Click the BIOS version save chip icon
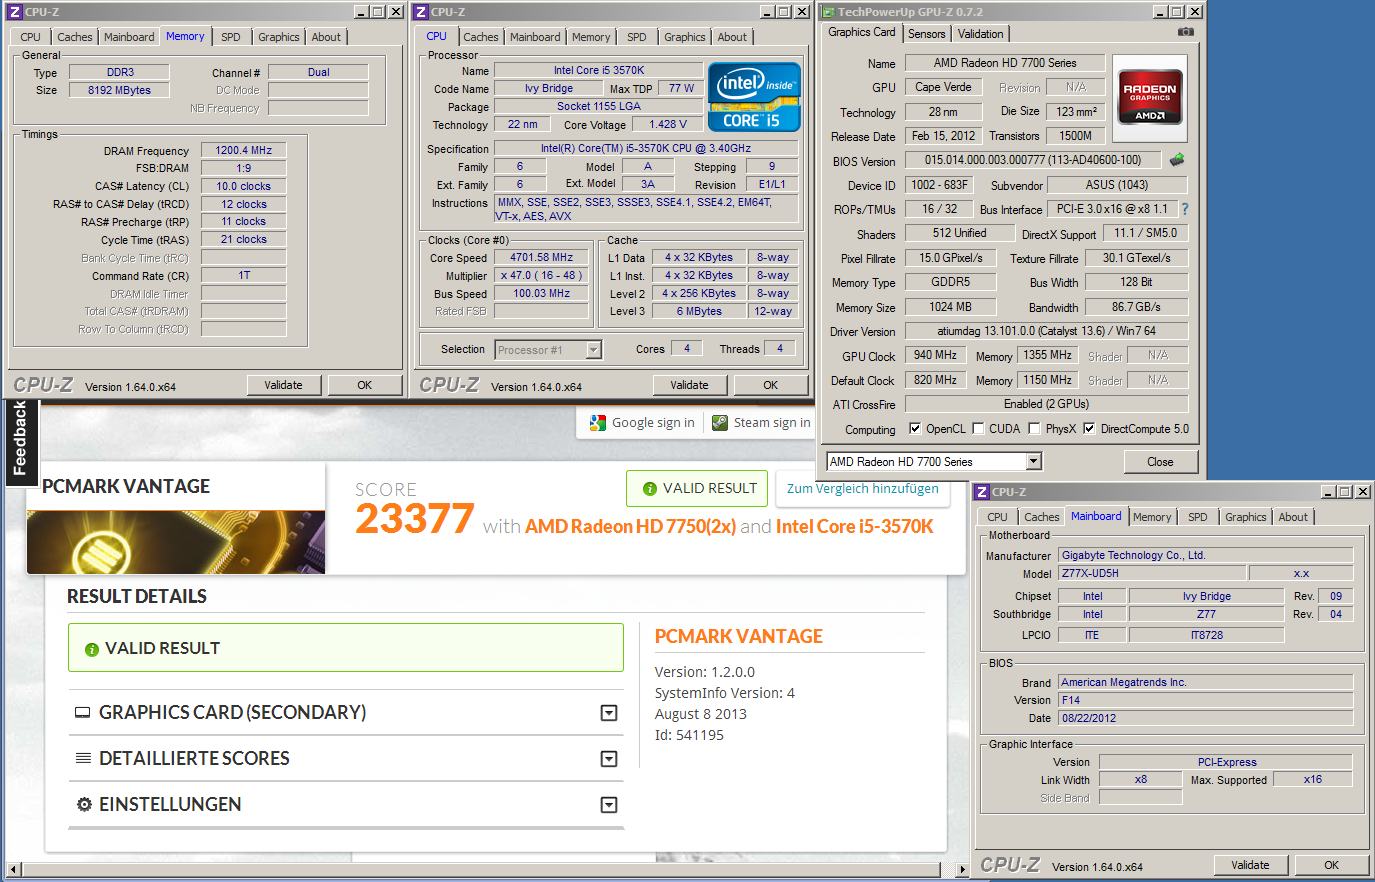The width and height of the screenshot is (1375, 882). tap(1177, 160)
